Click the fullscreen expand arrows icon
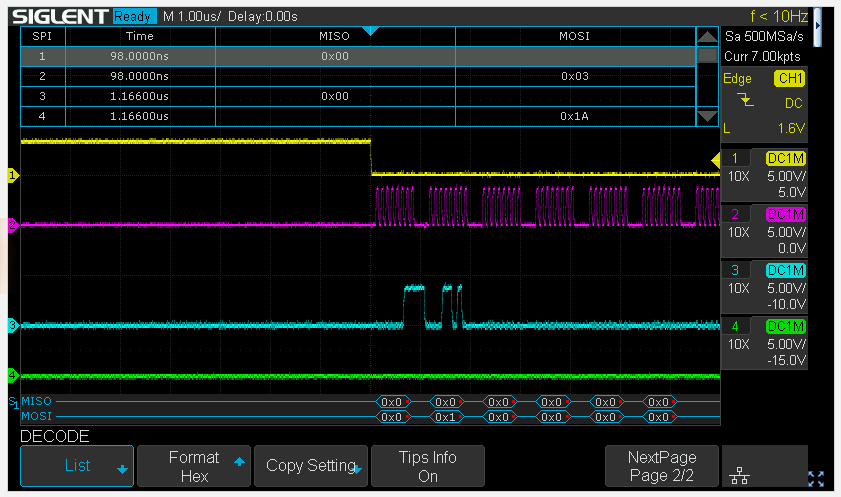 pos(815,478)
